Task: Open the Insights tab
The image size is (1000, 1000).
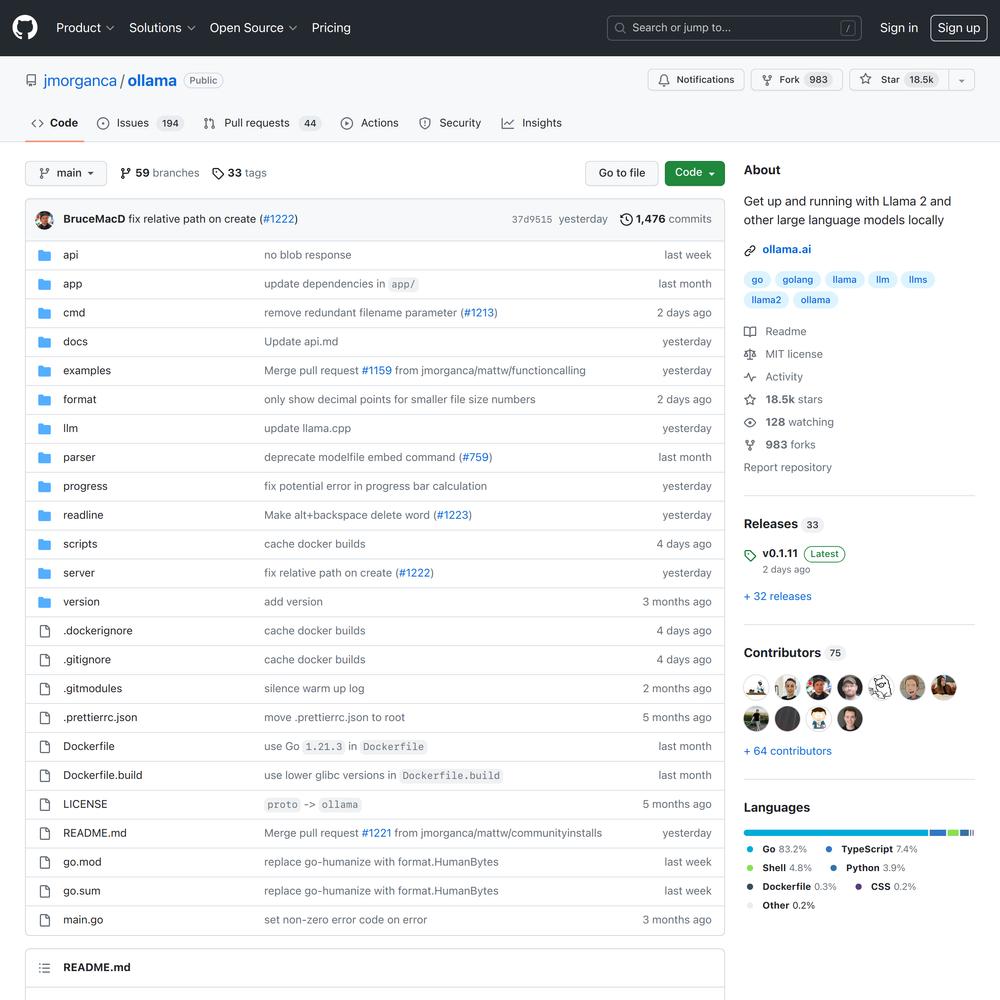Action: pos(532,123)
